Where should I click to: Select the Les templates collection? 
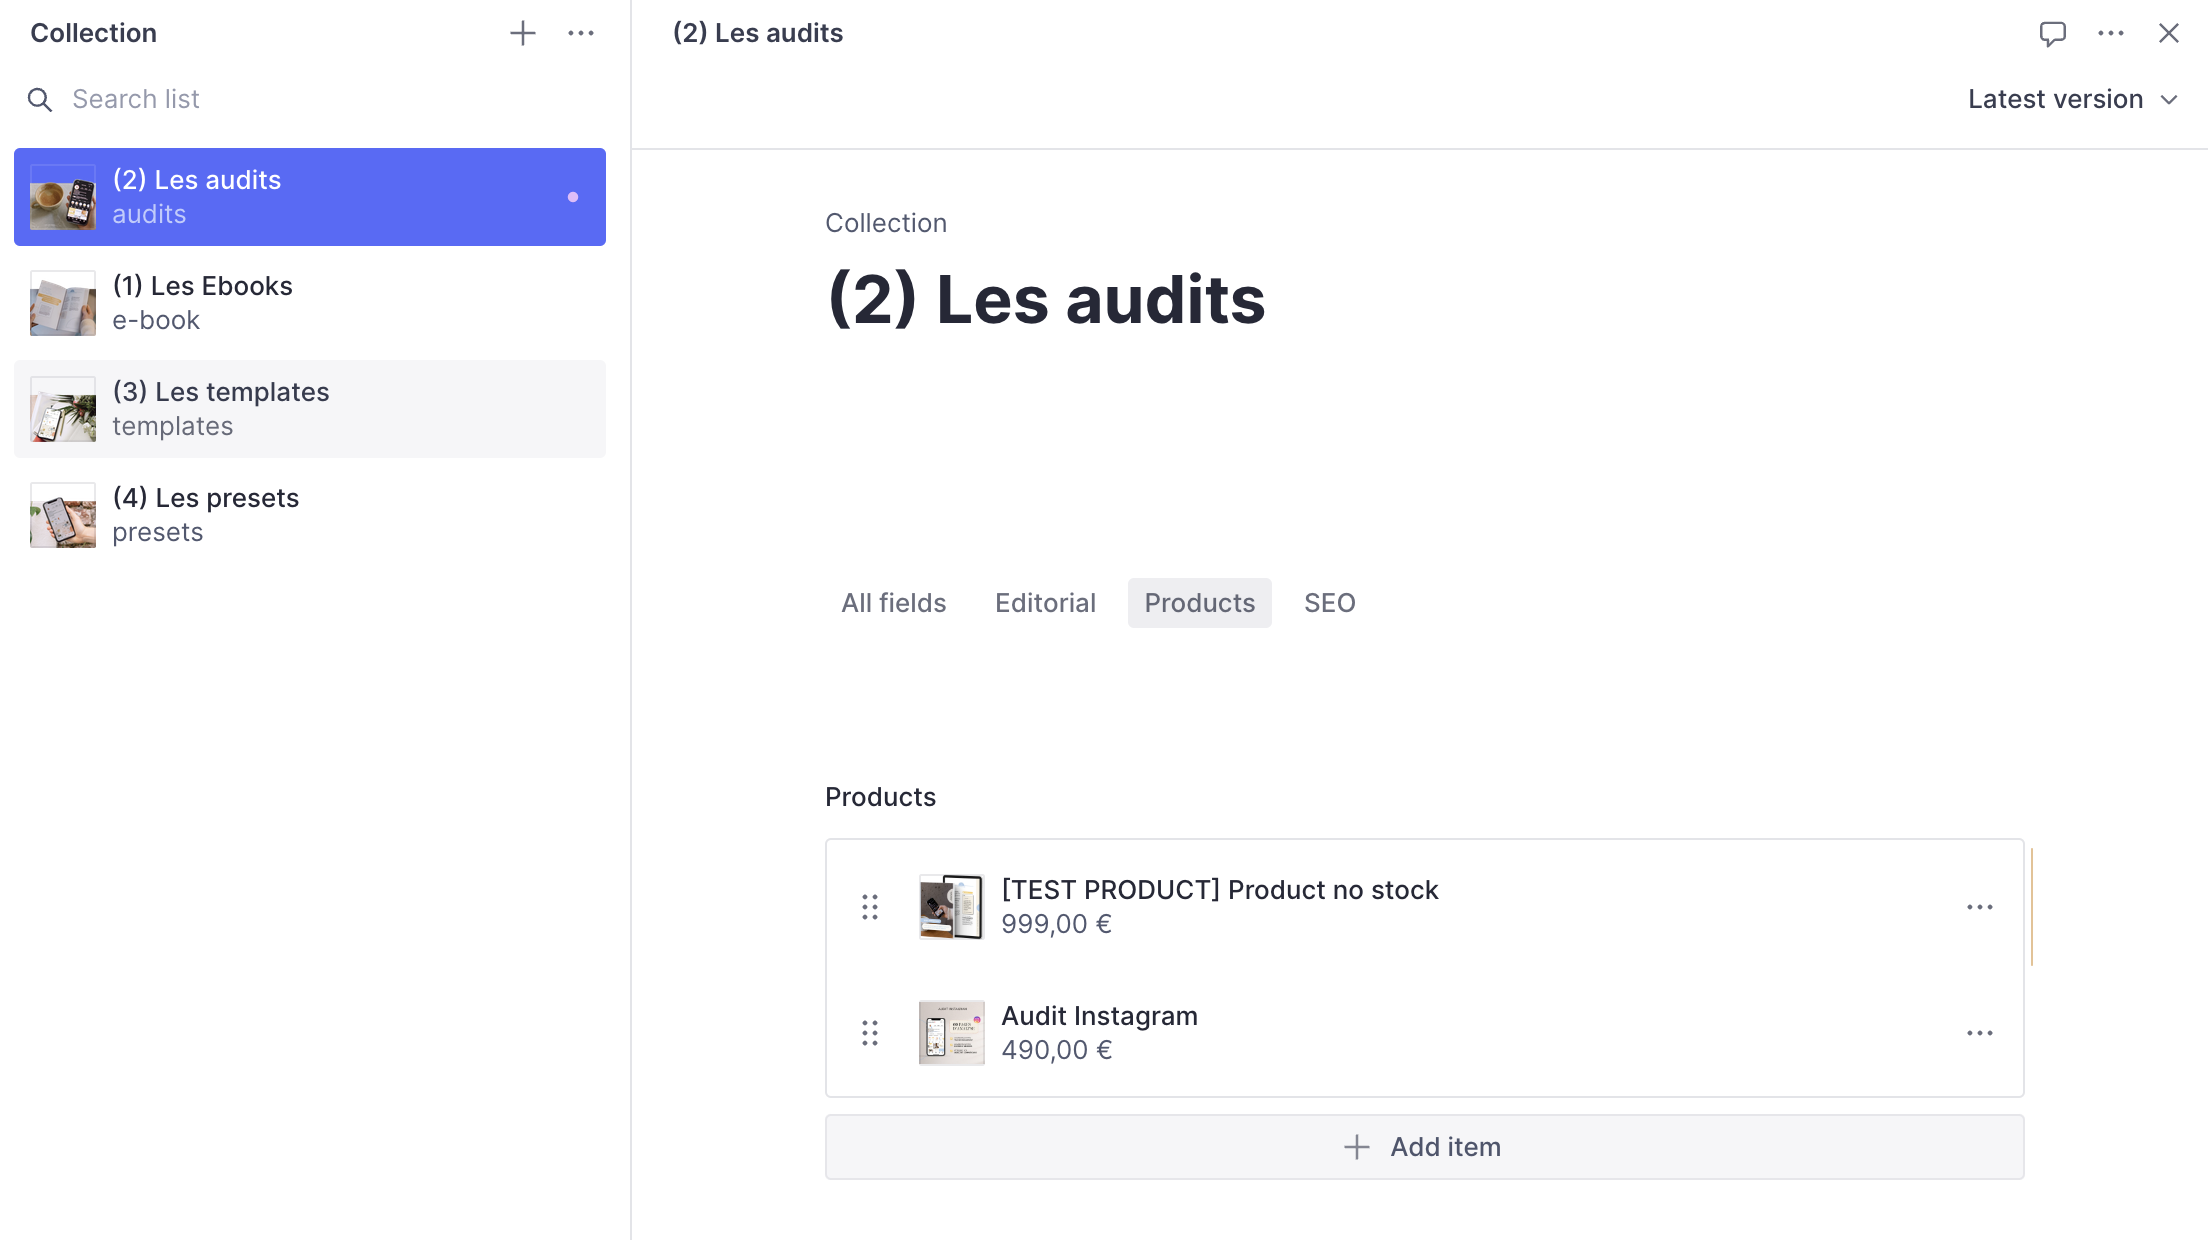tap(309, 408)
